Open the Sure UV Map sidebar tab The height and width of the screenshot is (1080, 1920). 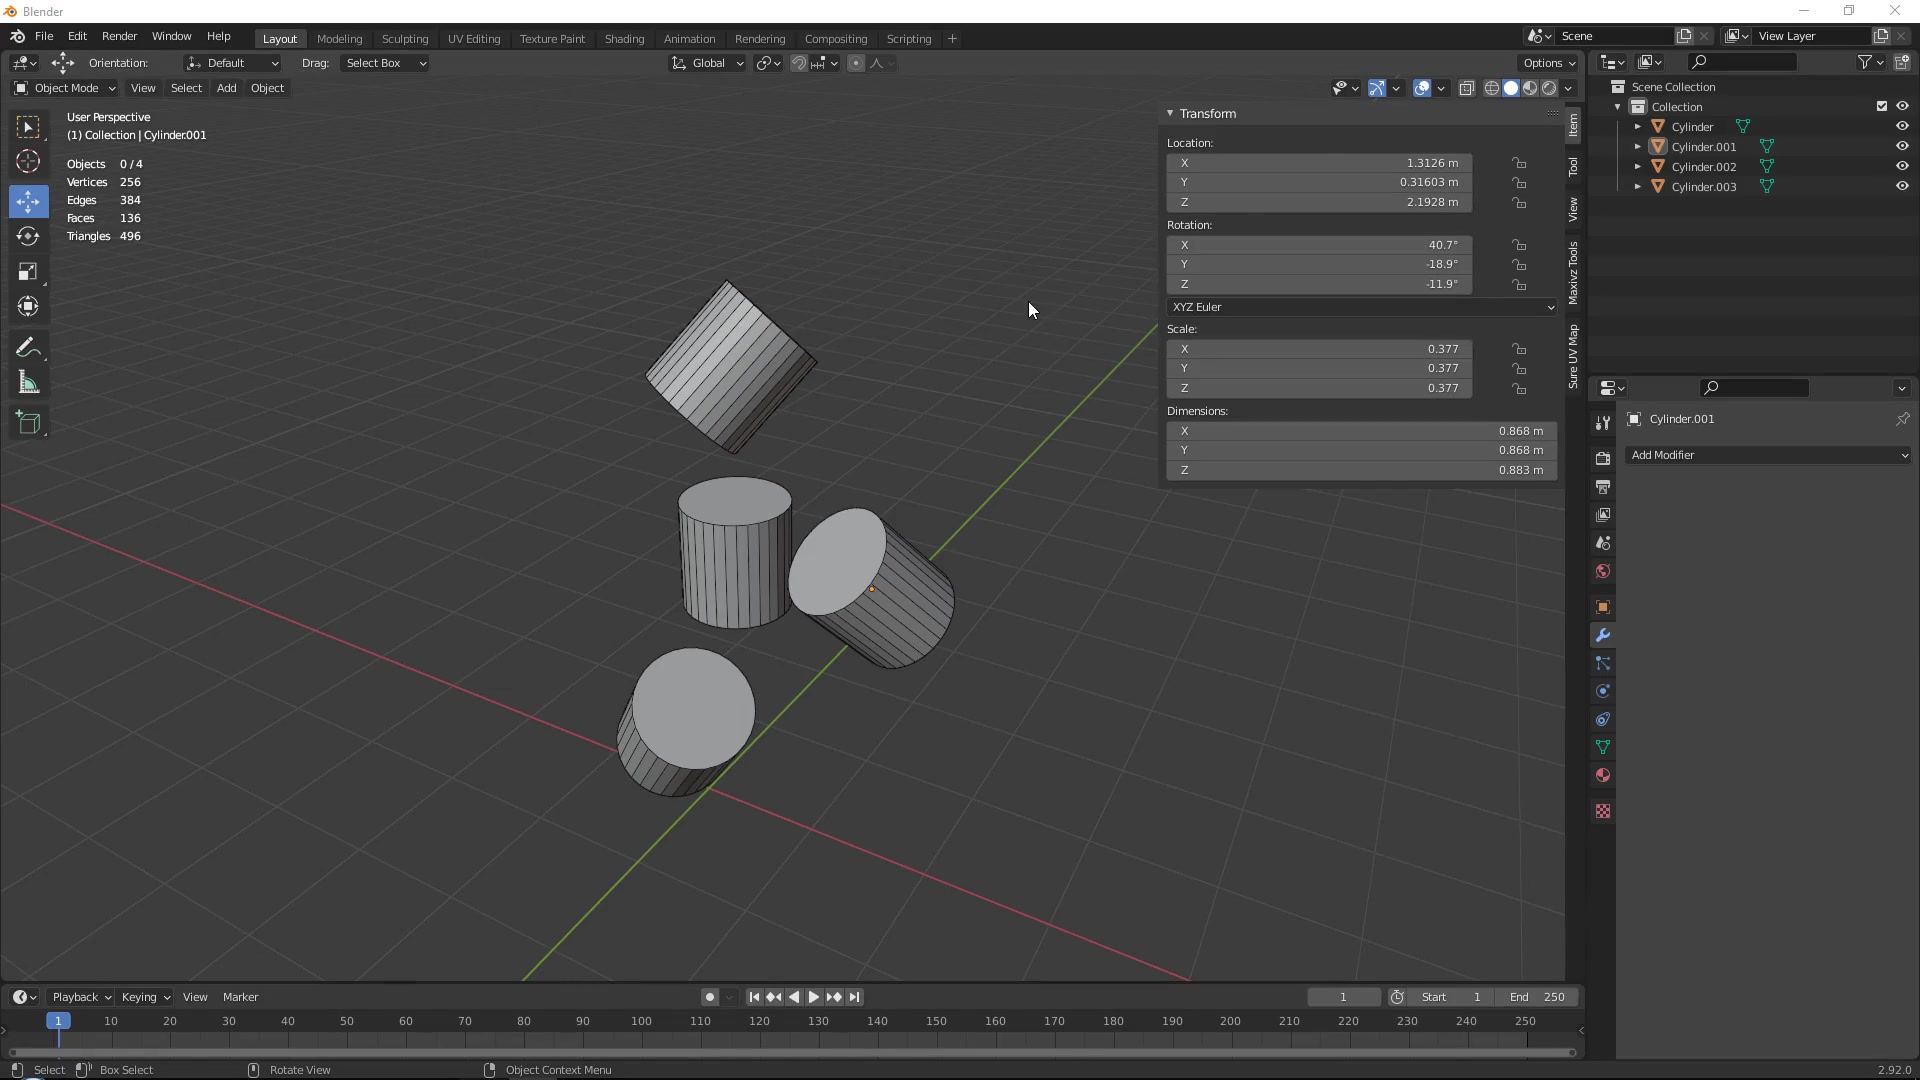click(x=1573, y=356)
